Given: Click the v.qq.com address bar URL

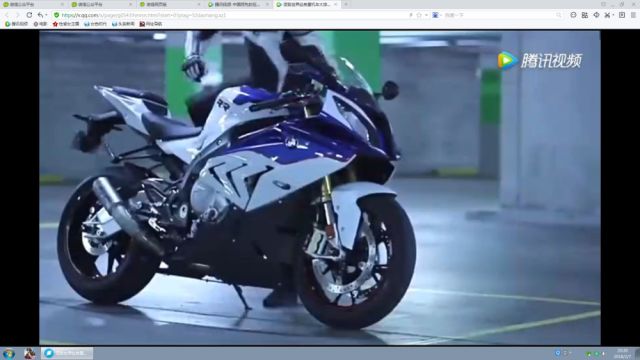Looking at the screenshot, I should point(144,15).
